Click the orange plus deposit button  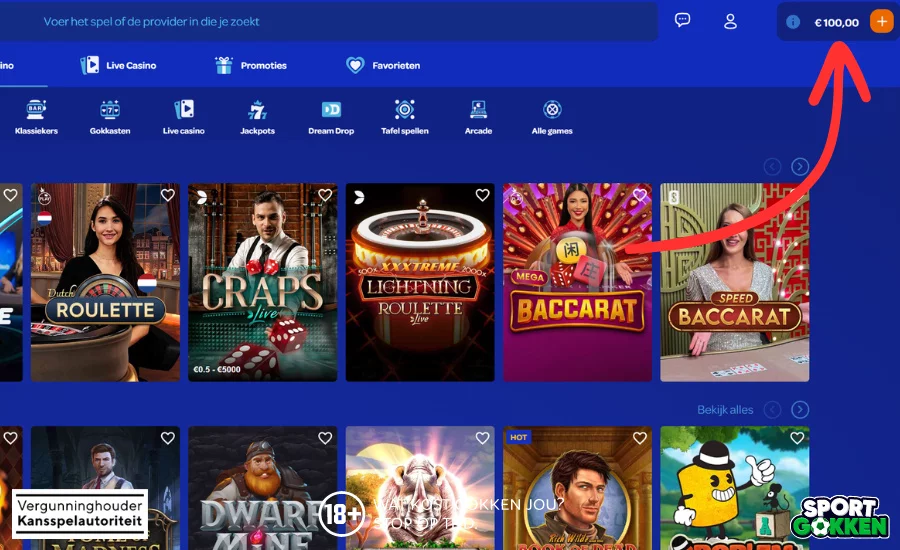pos(882,22)
